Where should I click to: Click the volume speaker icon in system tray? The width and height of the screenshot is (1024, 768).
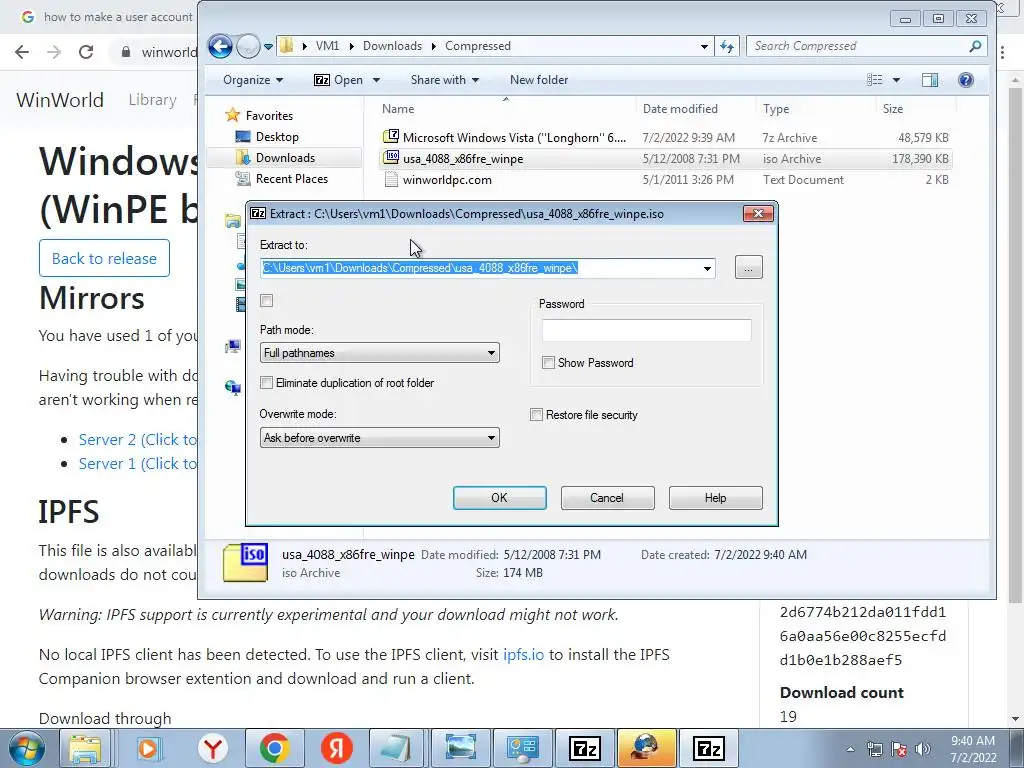tap(923, 749)
